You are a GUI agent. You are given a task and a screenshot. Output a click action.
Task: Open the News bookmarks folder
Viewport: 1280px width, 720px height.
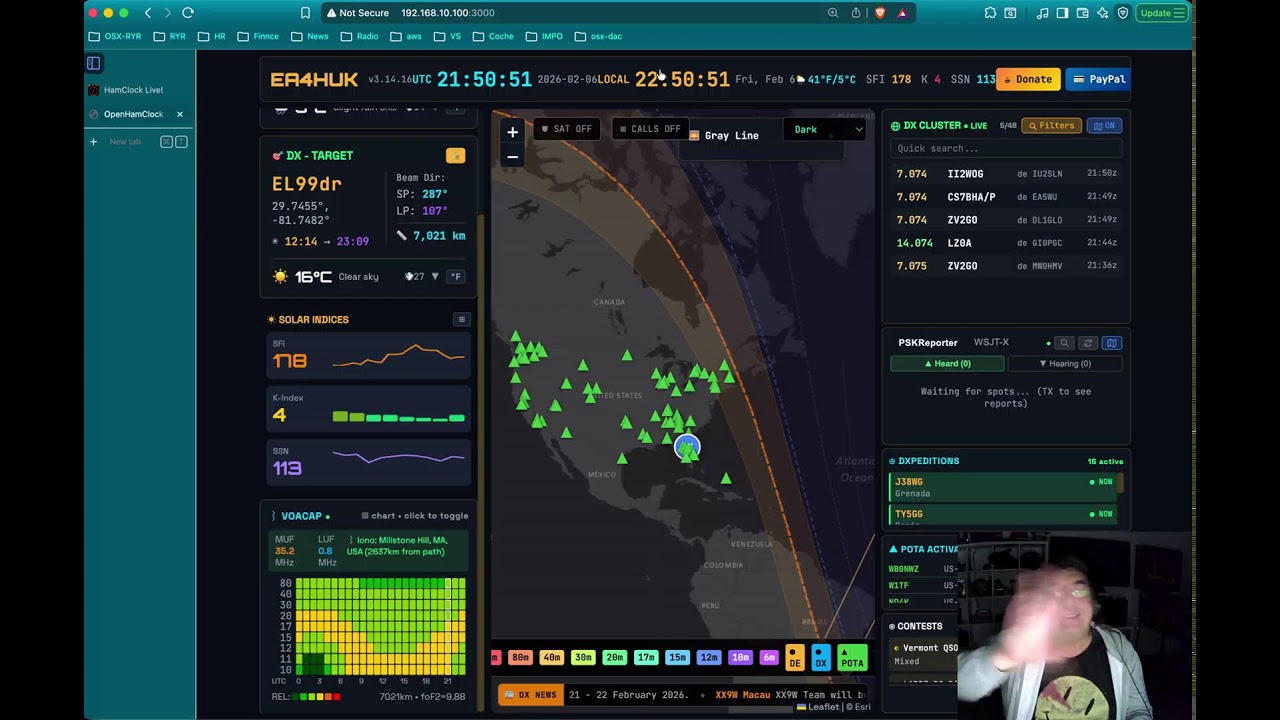click(309, 36)
